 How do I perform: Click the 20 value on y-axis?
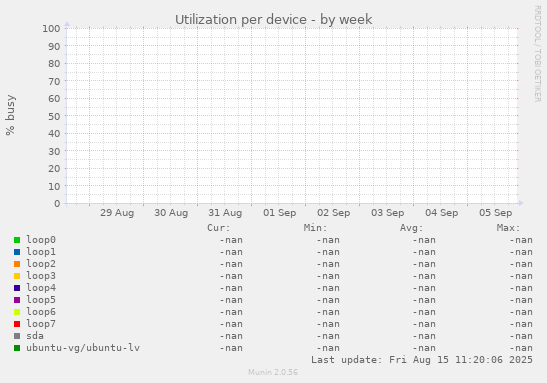54,169
